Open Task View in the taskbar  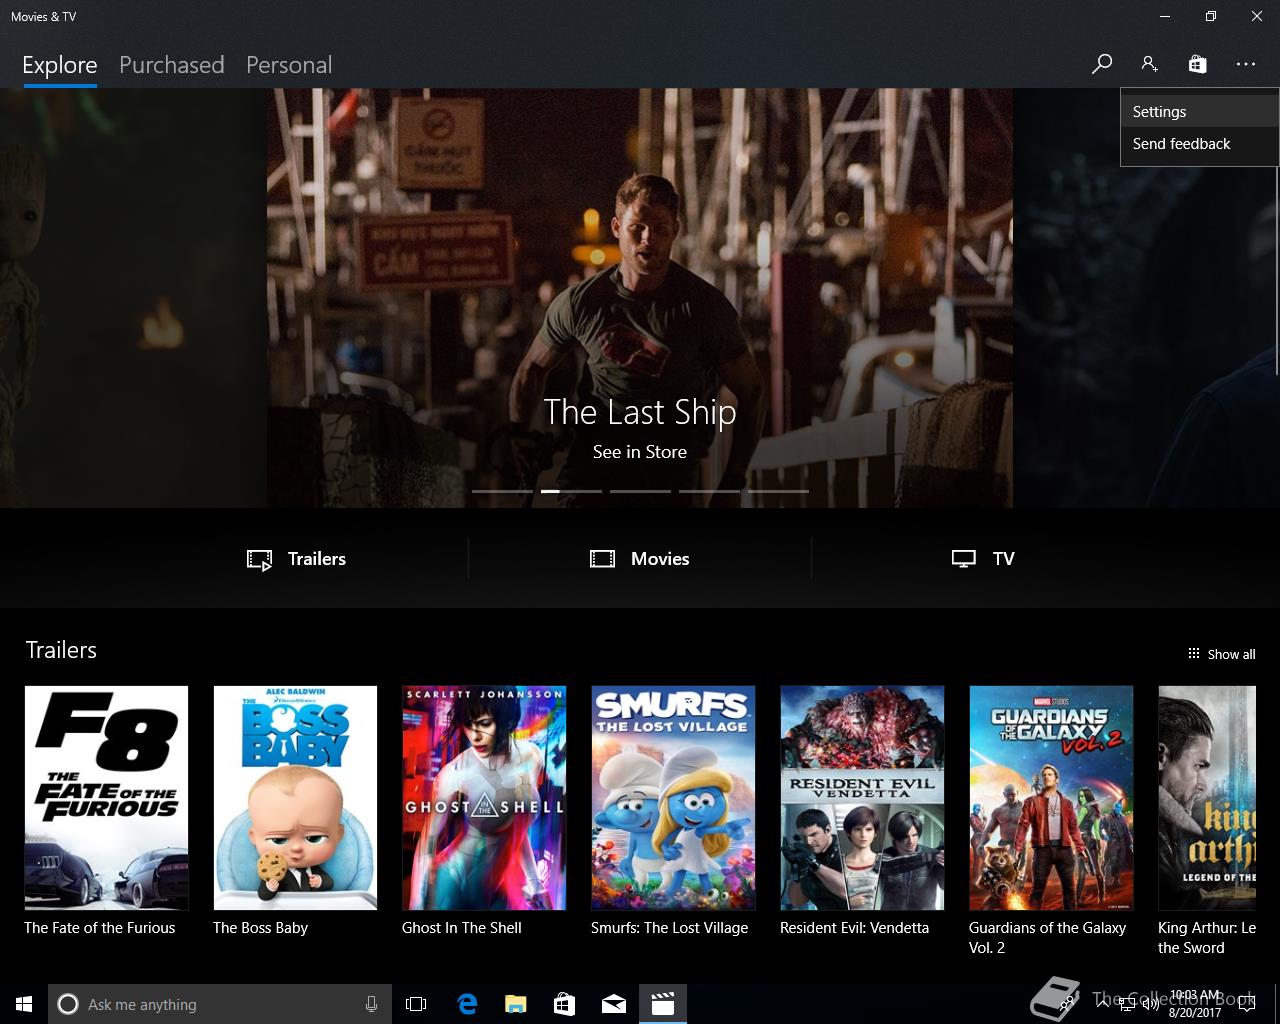[x=416, y=1004]
